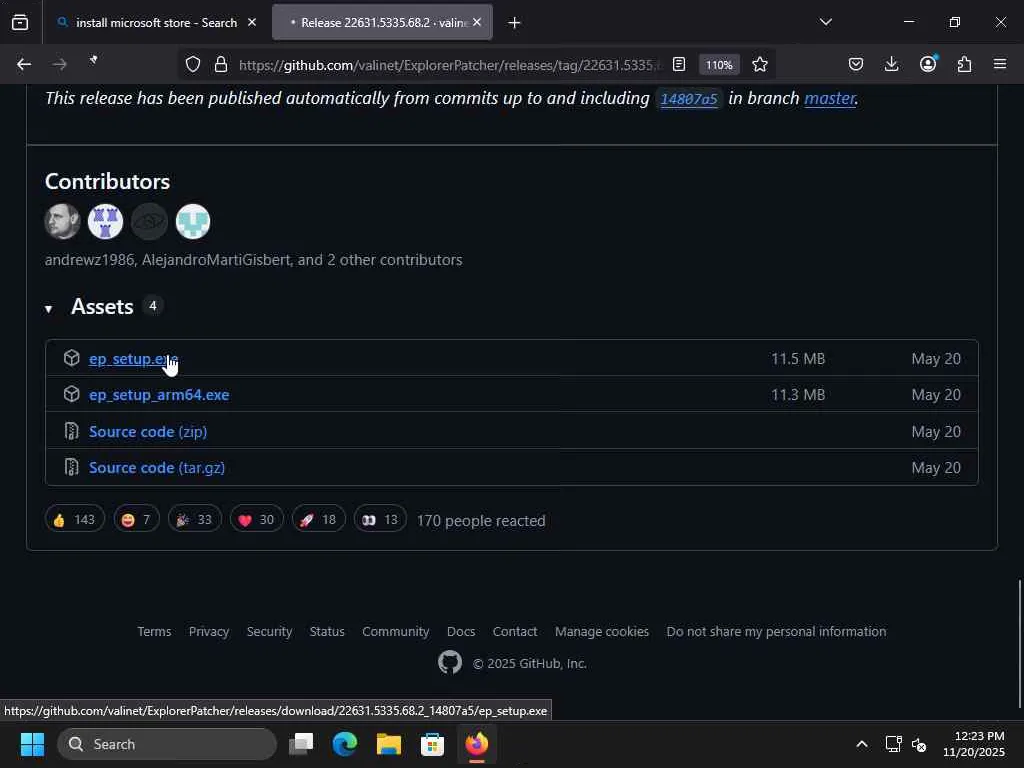Viewport: 1024px width, 768px height.
Task: Bookmark this page with star icon
Action: tap(760, 64)
